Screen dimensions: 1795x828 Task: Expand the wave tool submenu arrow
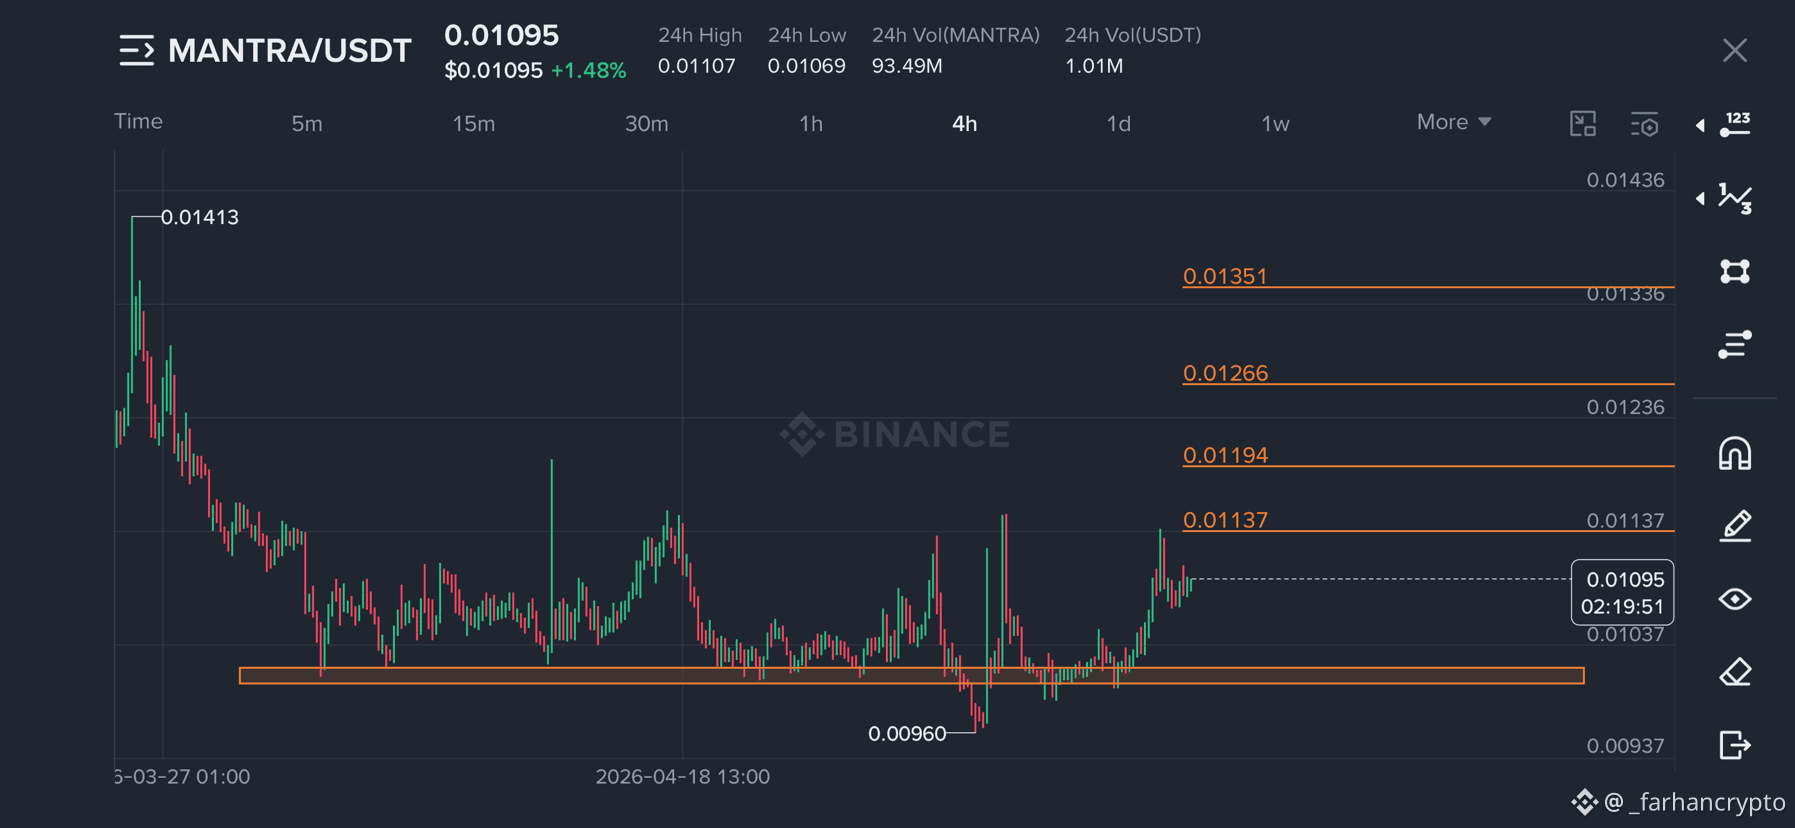tap(1700, 198)
